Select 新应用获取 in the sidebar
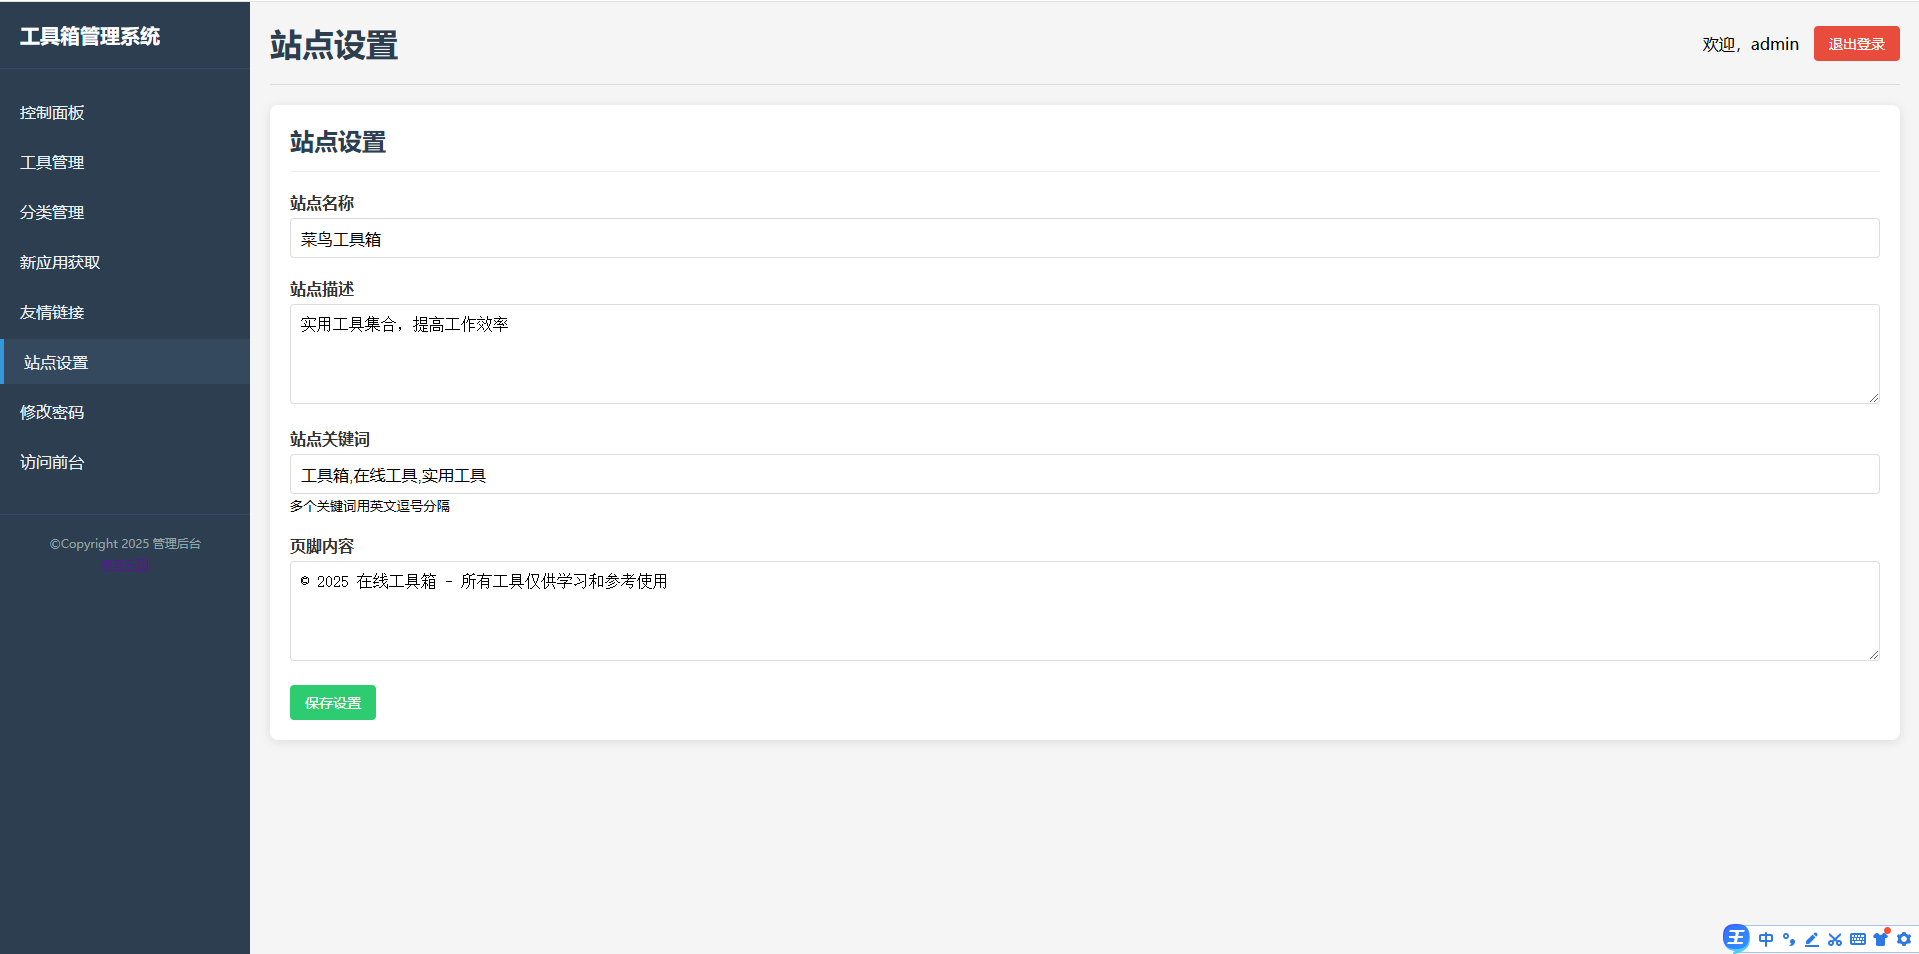The height and width of the screenshot is (954, 1919). tap(60, 263)
